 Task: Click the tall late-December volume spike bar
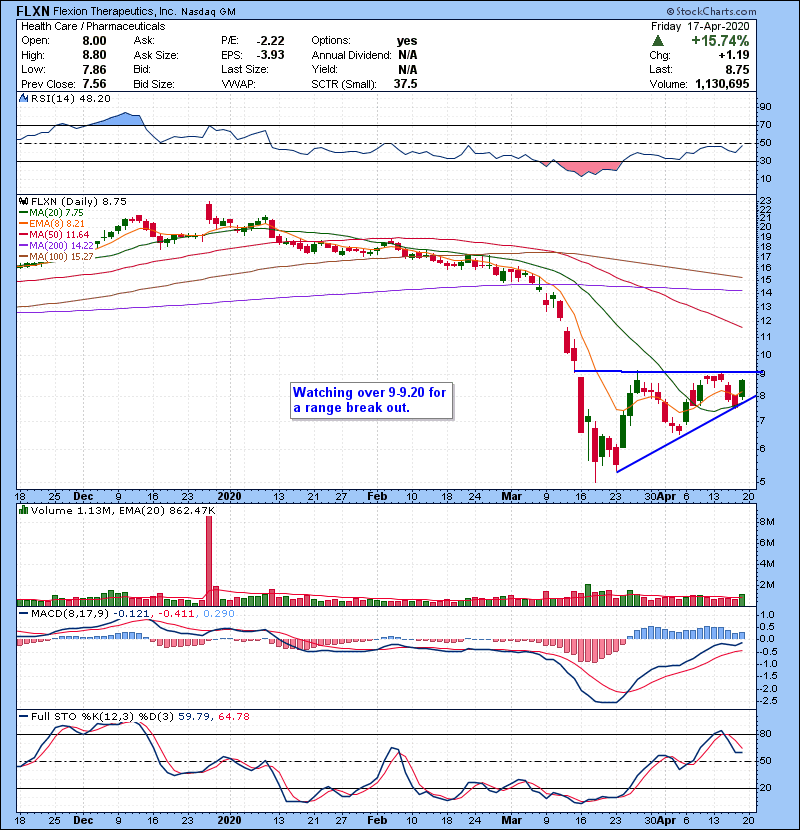(209, 561)
